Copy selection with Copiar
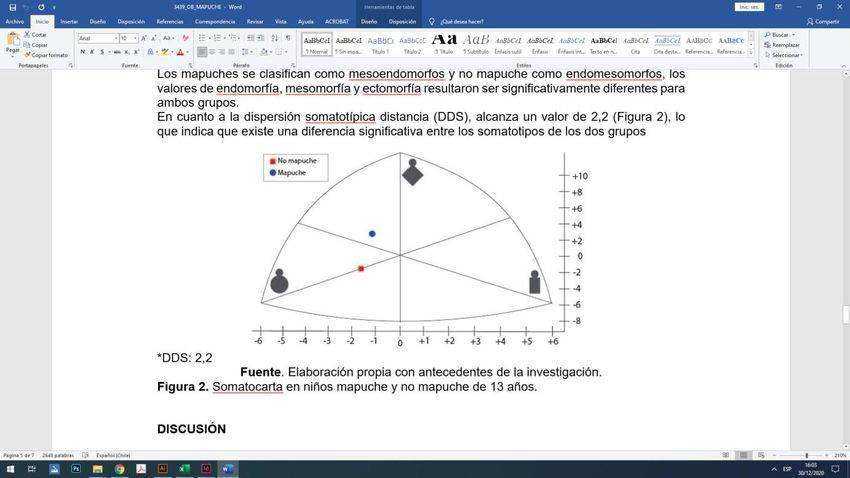This screenshot has width=850, height=478. pos(36,45)
